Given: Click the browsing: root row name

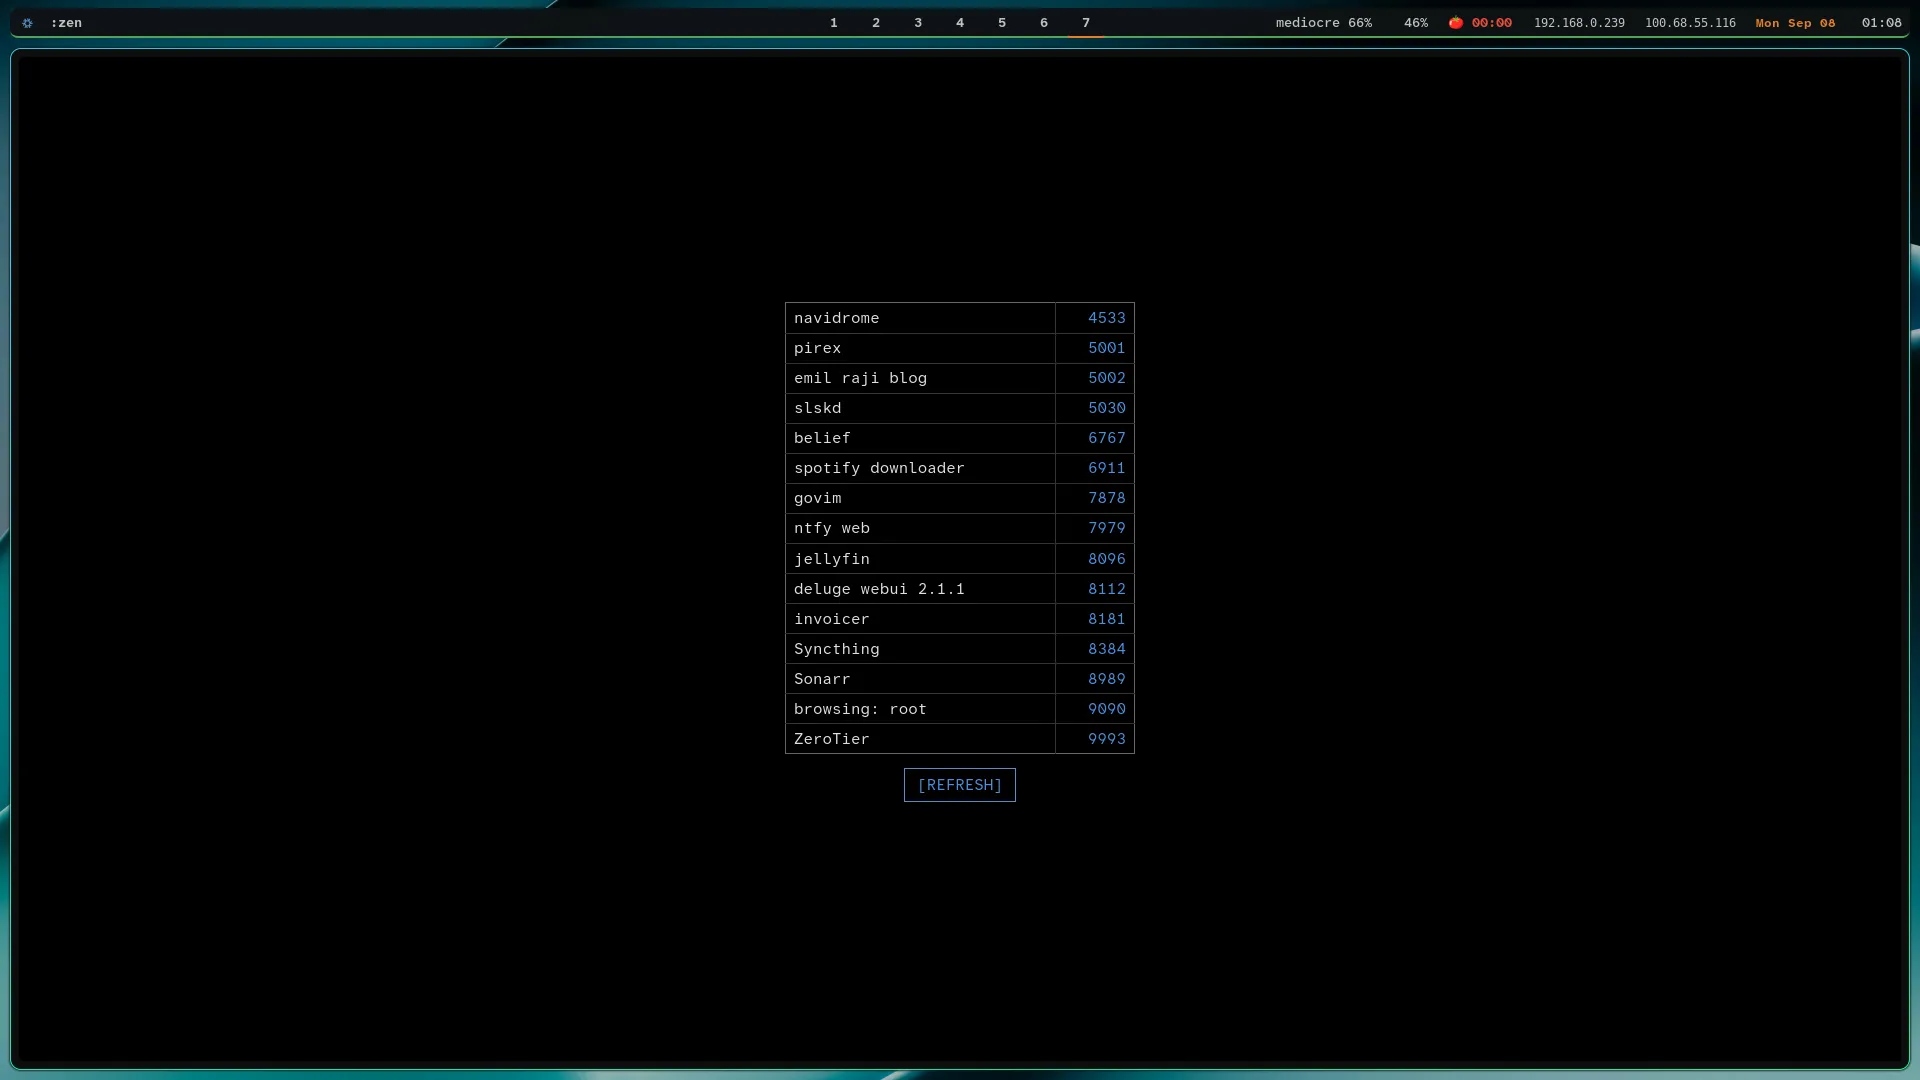Looking at the screenshot, I should tap(861, 709).
